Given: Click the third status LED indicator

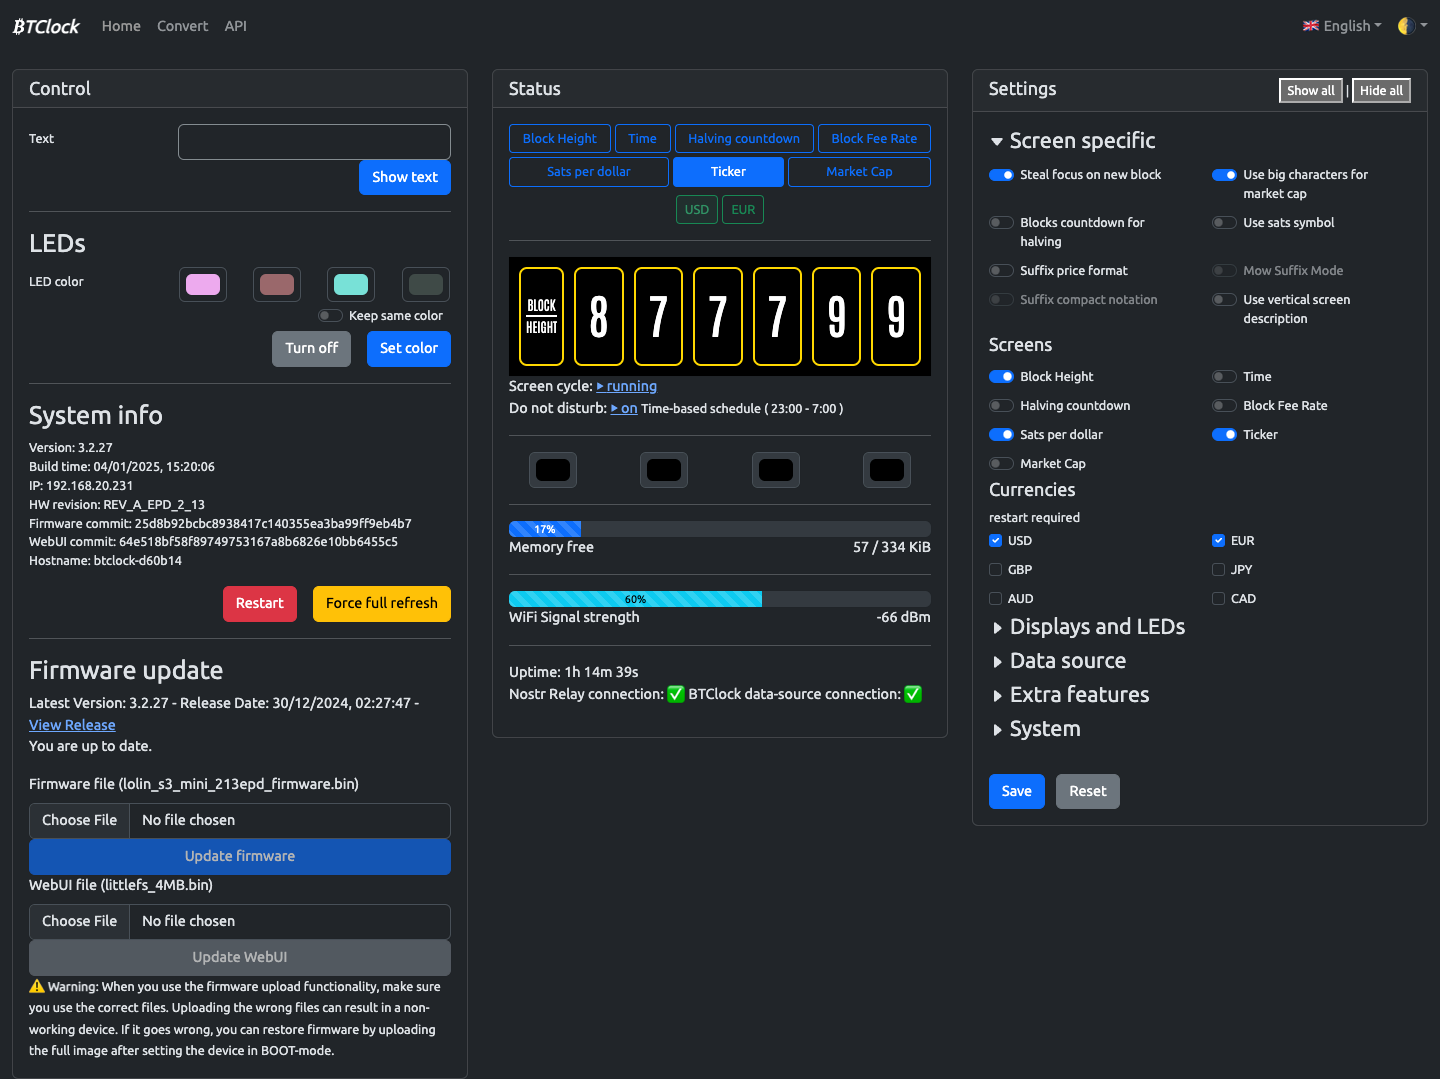Looking at the screenshot, I should click(776, 470).
